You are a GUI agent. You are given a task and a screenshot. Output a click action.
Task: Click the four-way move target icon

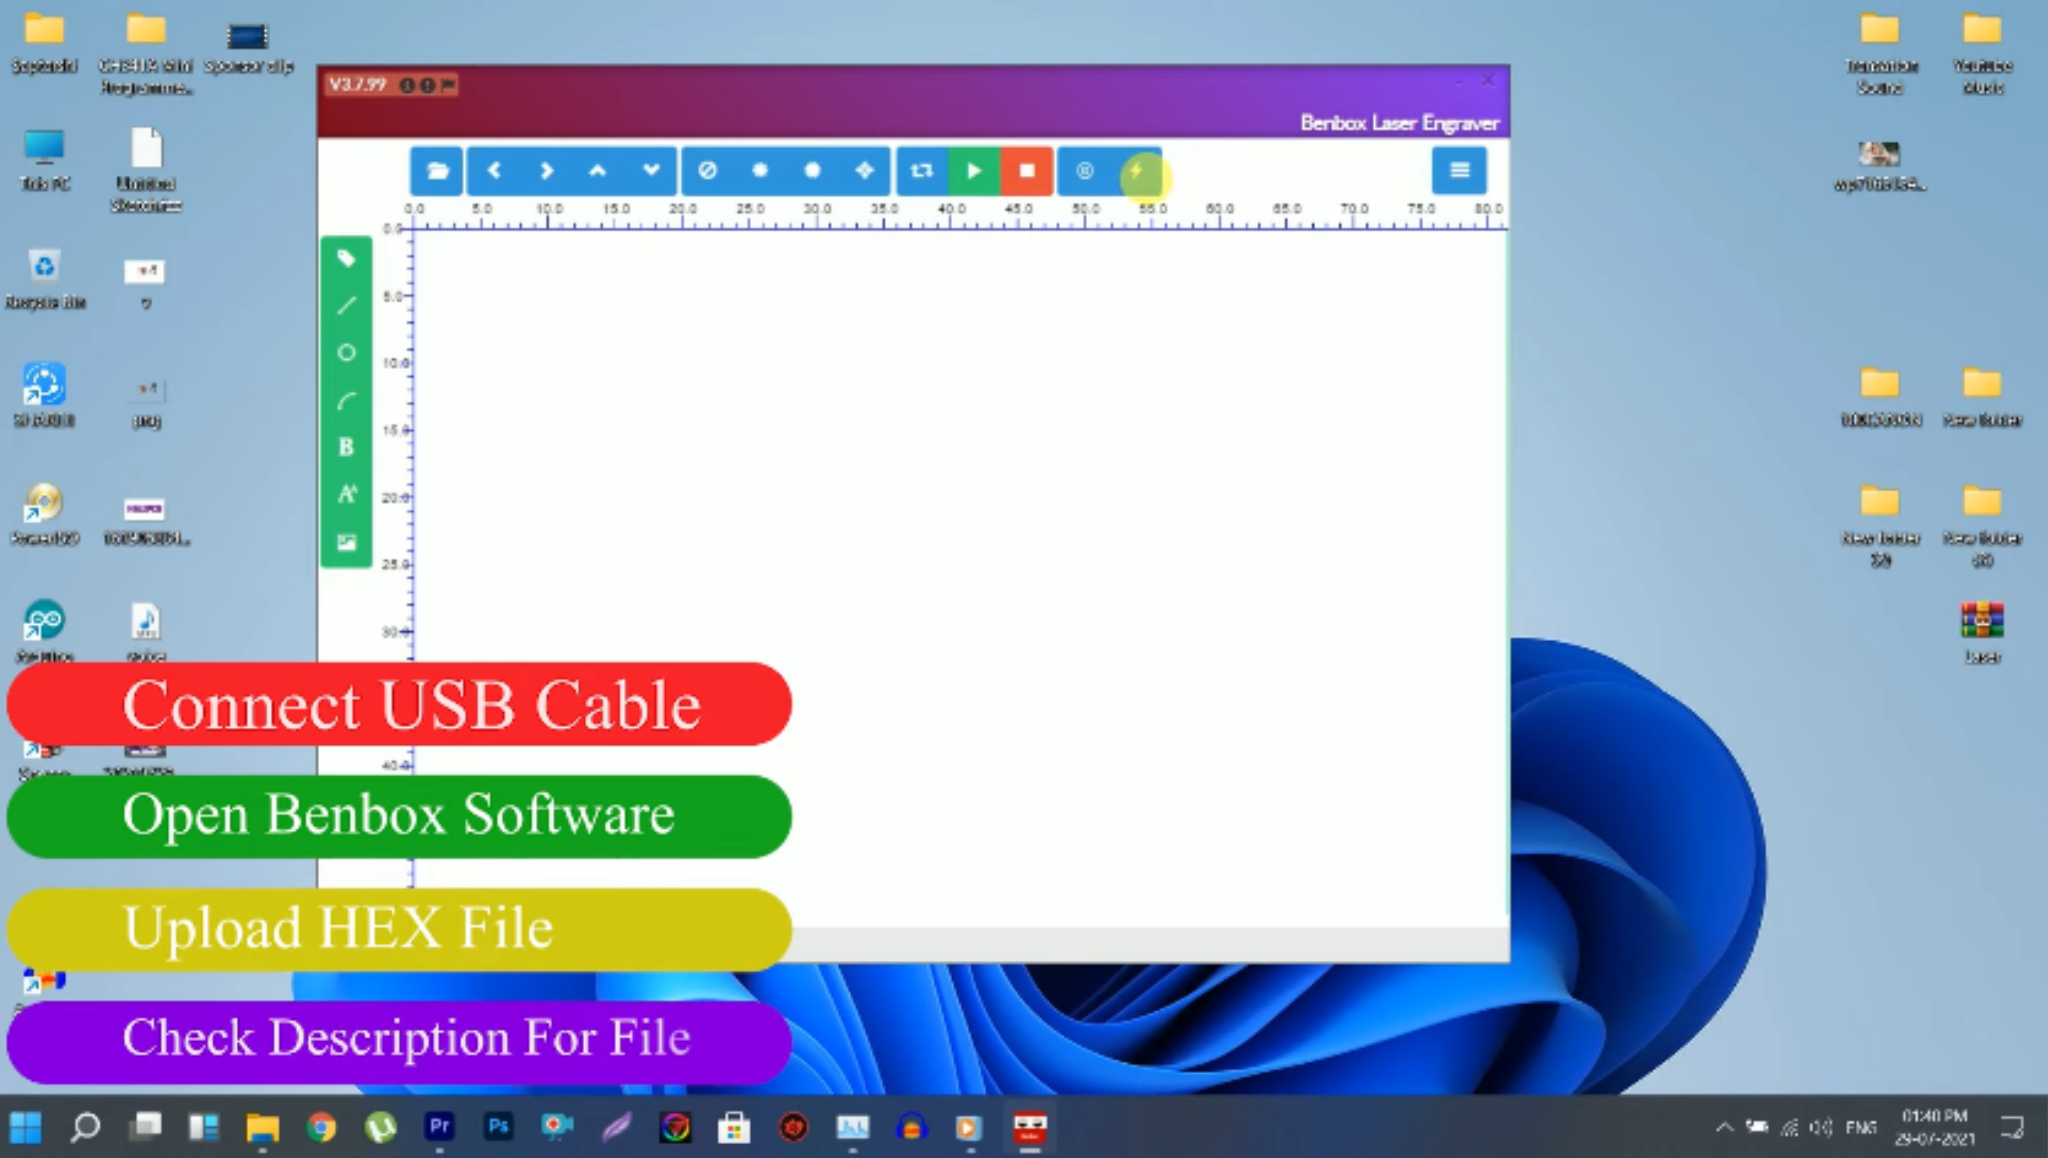pos(865,171)
